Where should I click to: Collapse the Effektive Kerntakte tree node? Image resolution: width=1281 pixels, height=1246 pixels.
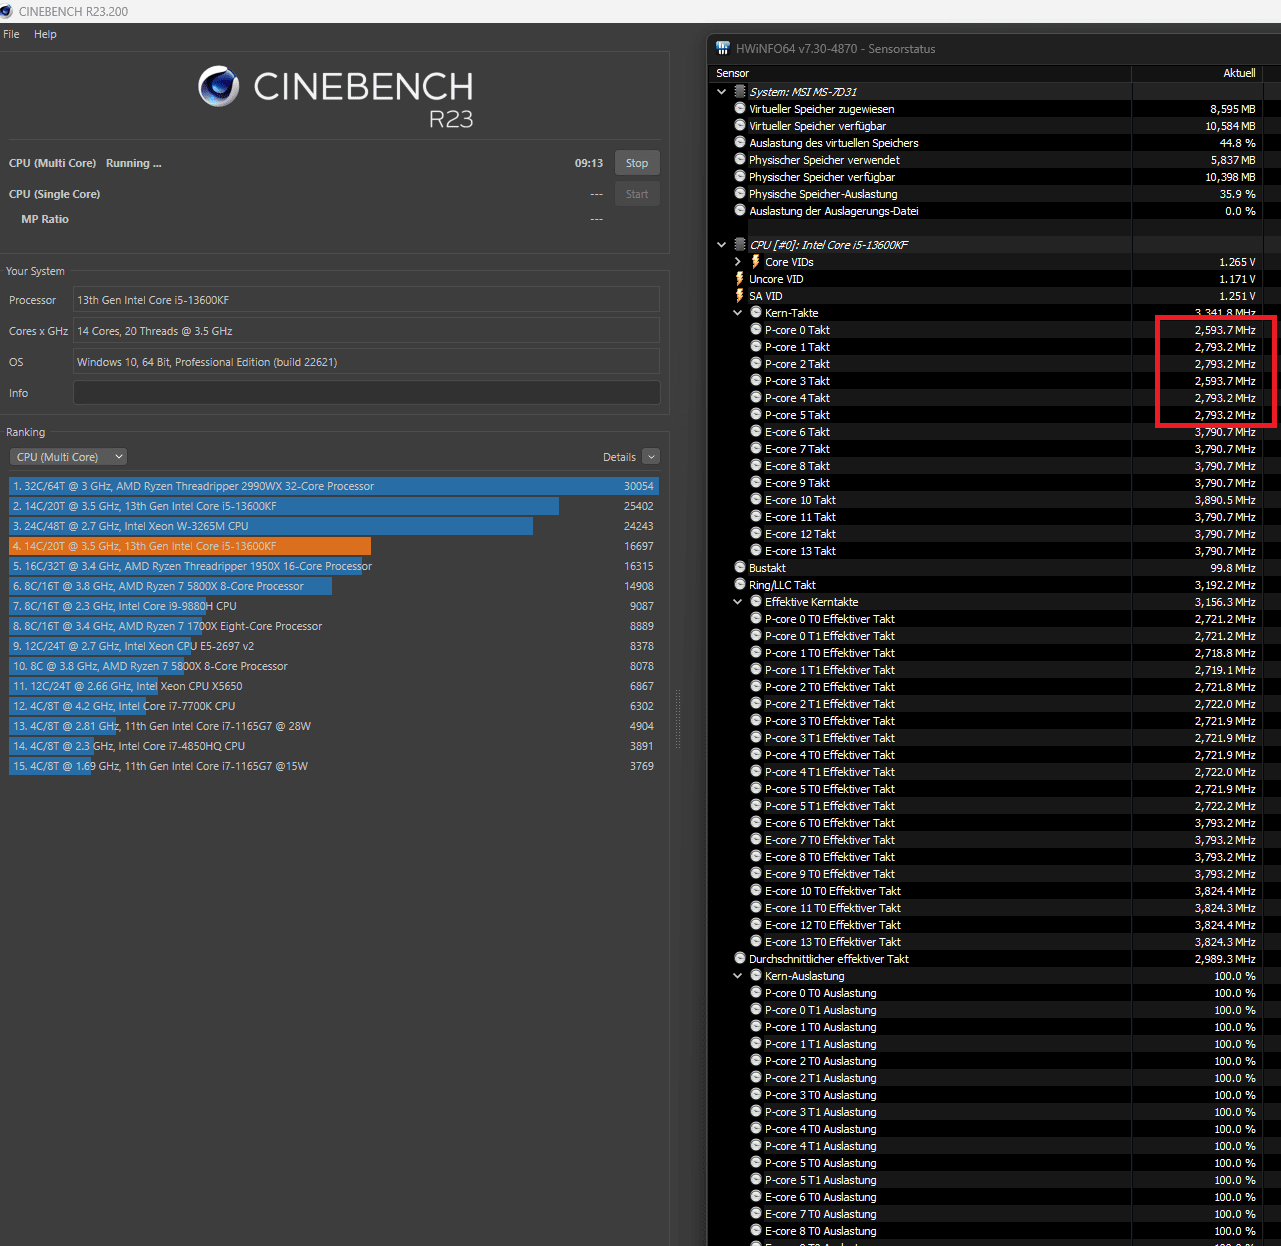coord(738,602)
